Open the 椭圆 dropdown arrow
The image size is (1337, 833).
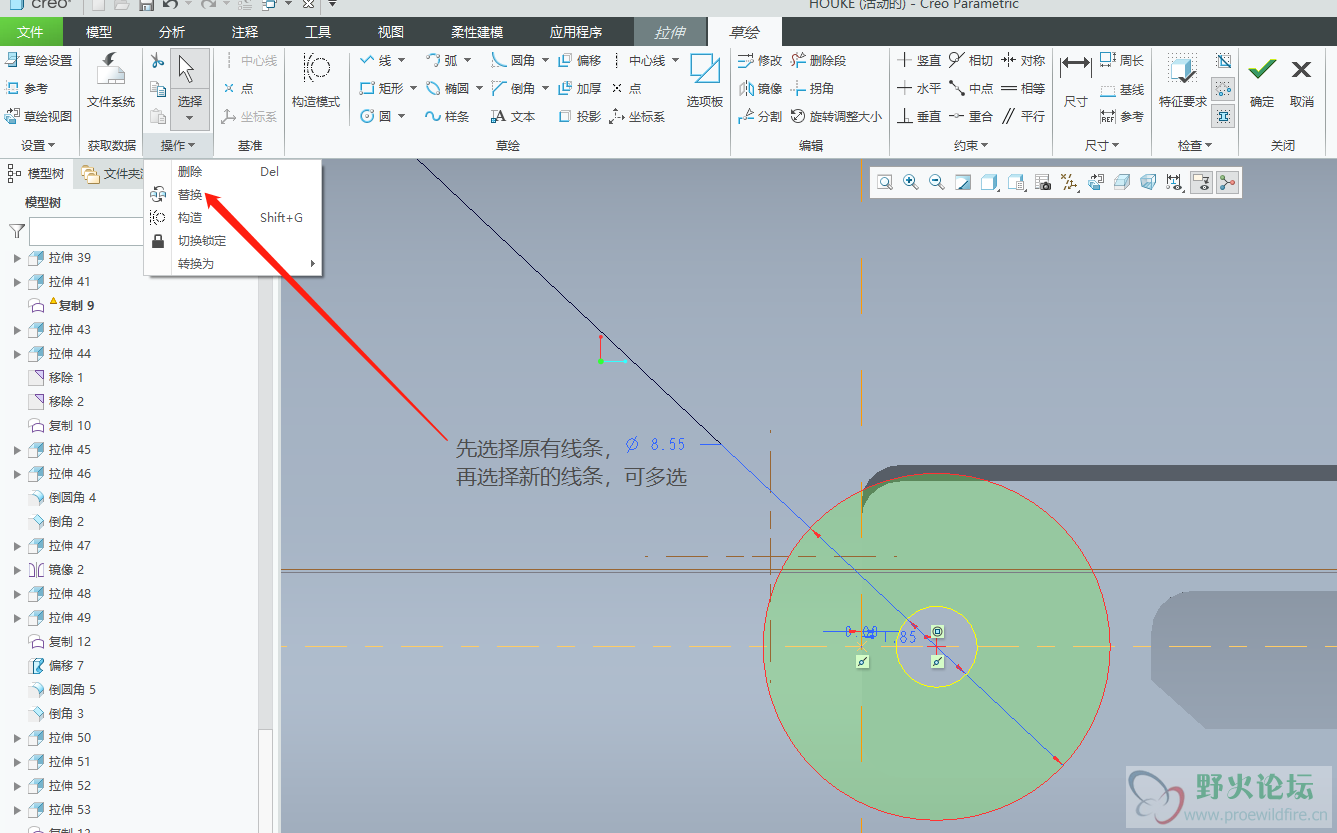coord(479,88)
